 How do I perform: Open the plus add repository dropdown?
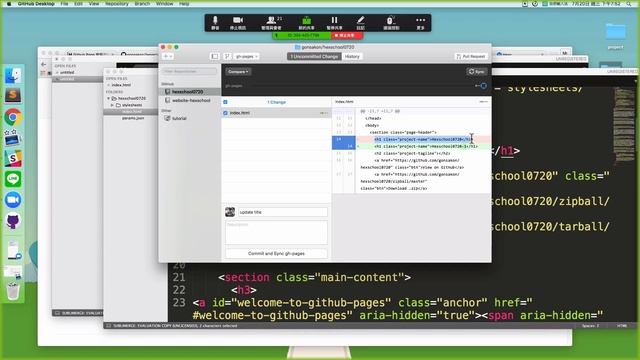coord(168,56)
